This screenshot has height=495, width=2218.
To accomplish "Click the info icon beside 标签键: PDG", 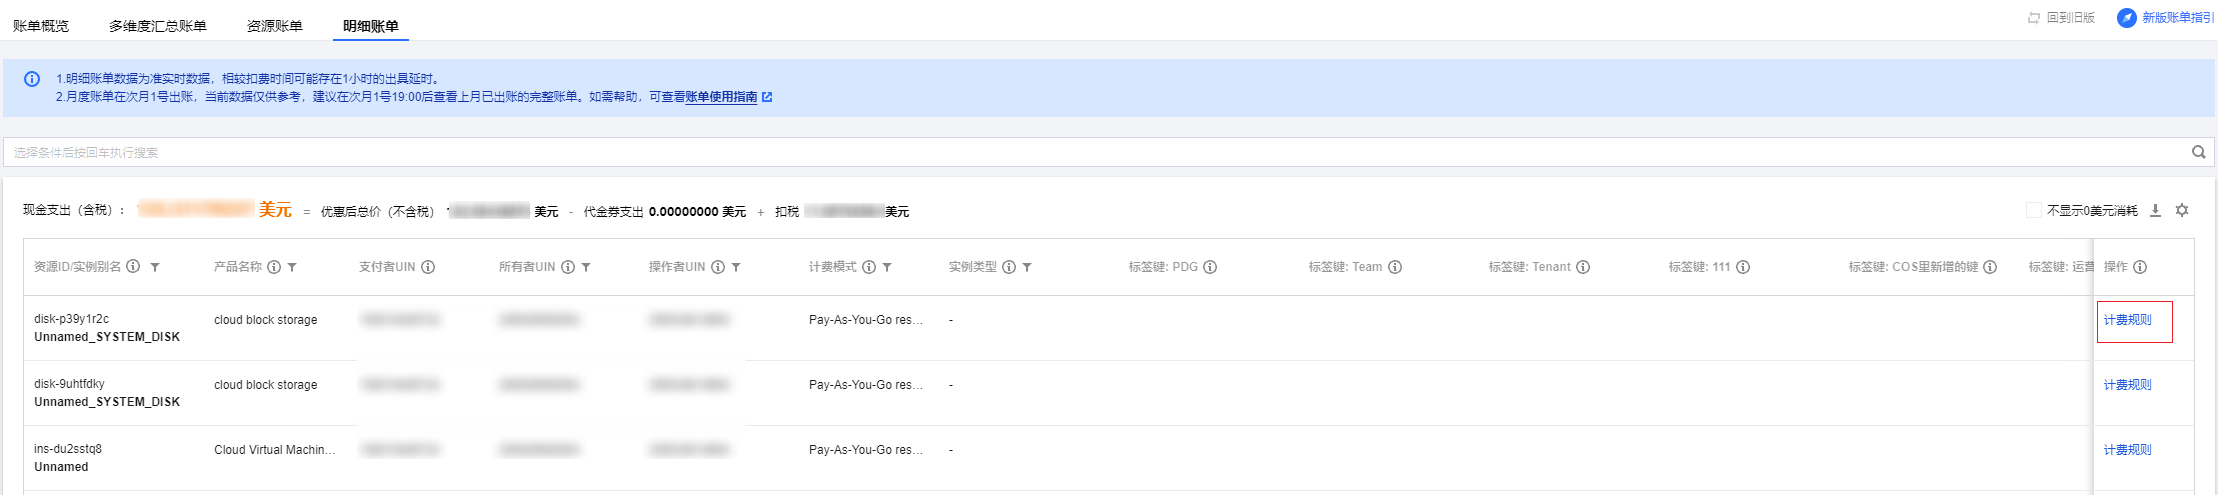I will (1210, 267).
